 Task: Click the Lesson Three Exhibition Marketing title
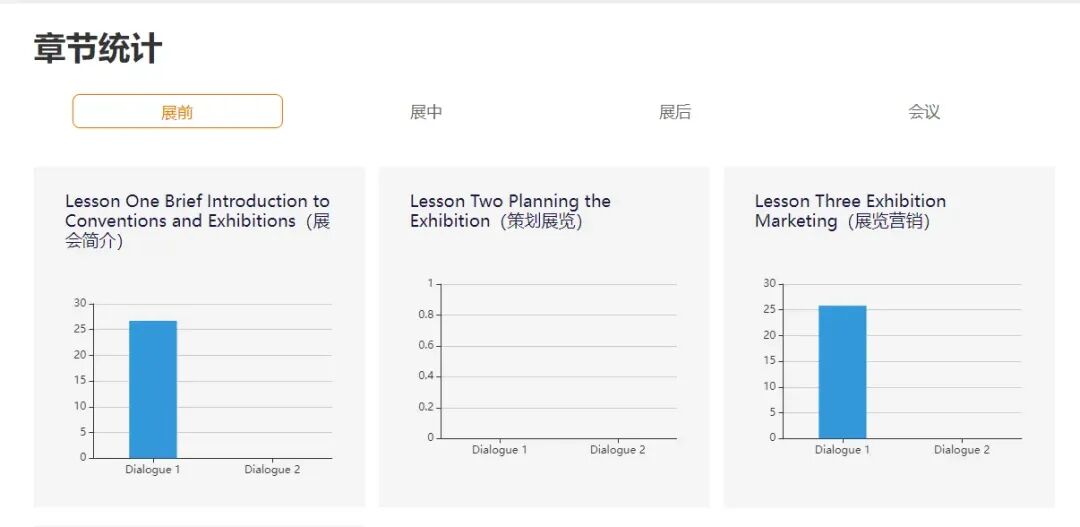coord(850,211)
